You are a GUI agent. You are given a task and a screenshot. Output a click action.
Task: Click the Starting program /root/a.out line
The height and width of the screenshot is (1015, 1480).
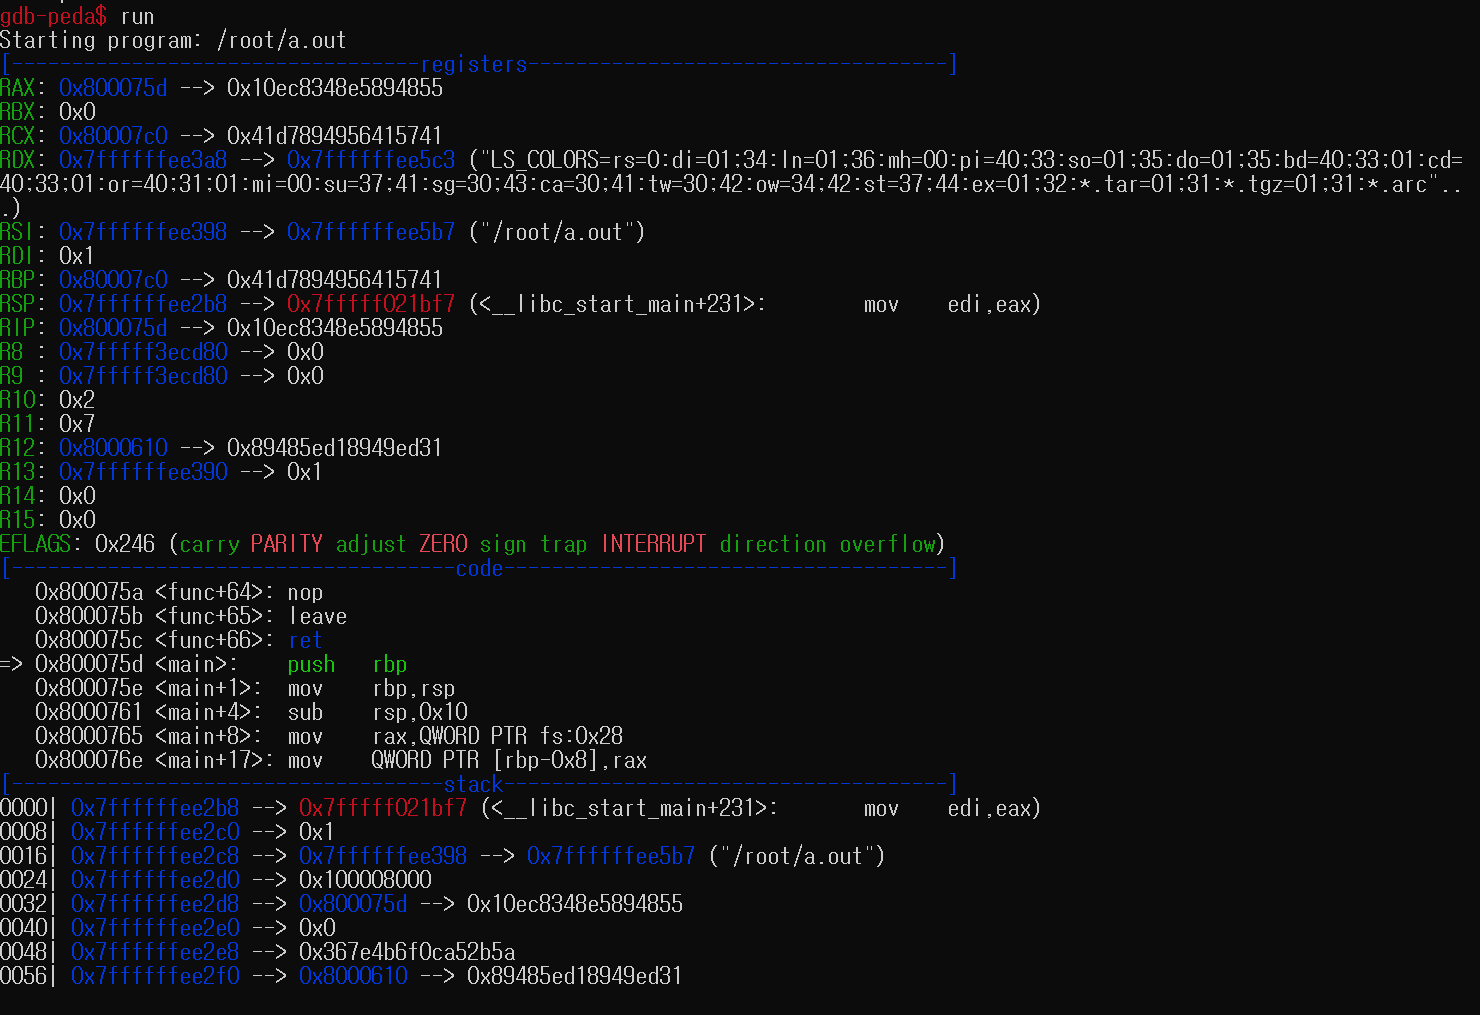(173, 40)
